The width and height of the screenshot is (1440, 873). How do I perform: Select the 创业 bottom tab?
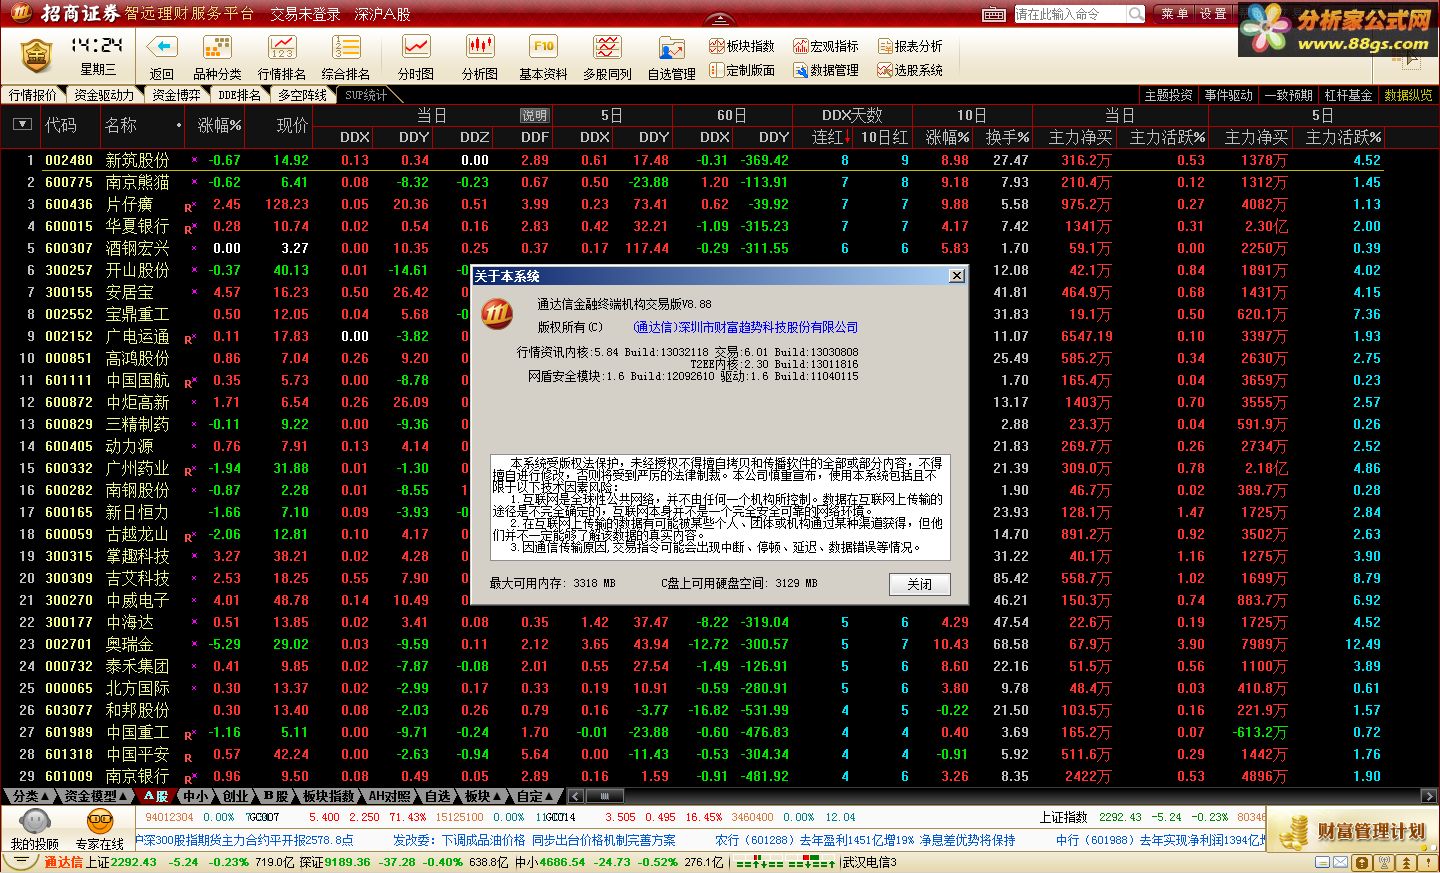(x=236, y=796)
